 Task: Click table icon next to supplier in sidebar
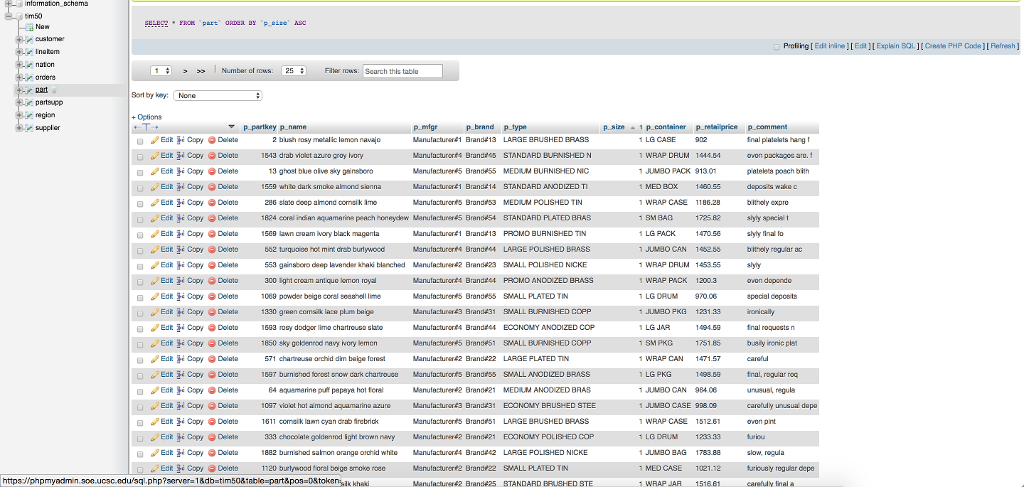[x=29, y=128]
